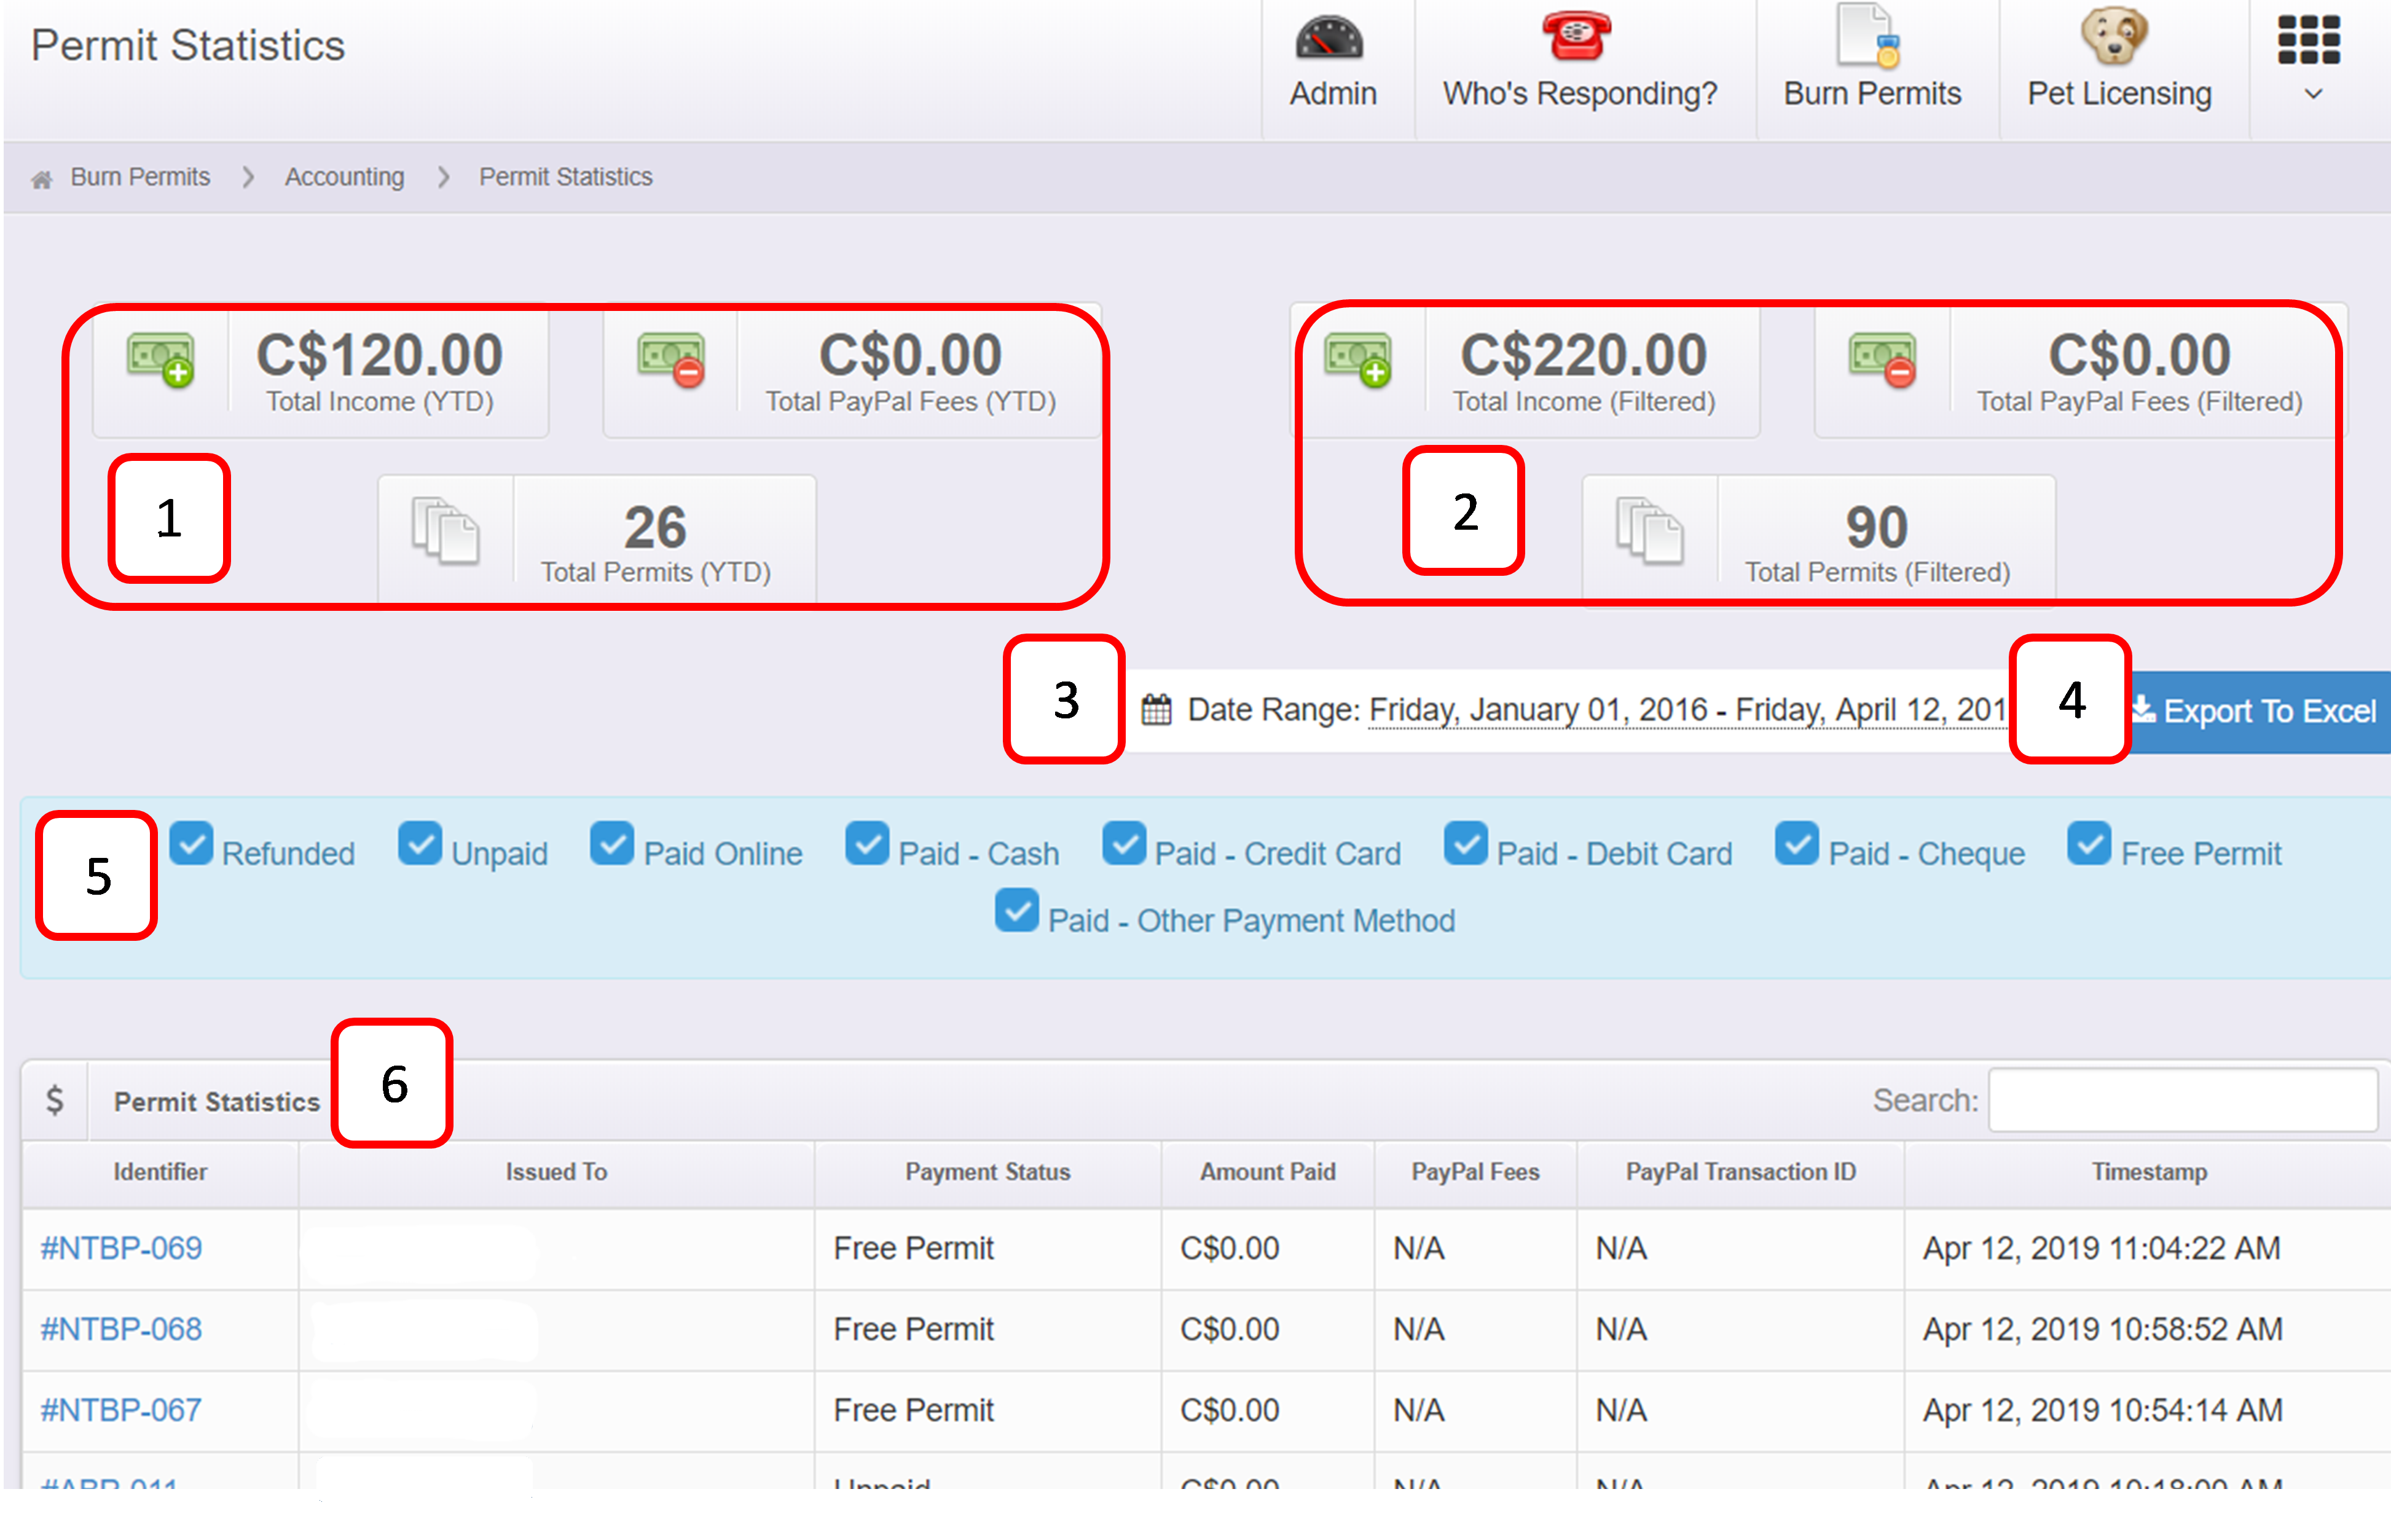This screenshot has height=1540, width=2391.
Task: Click the home icon in breadcrumb
Action: pyautogui.click(x=41, y=180)
